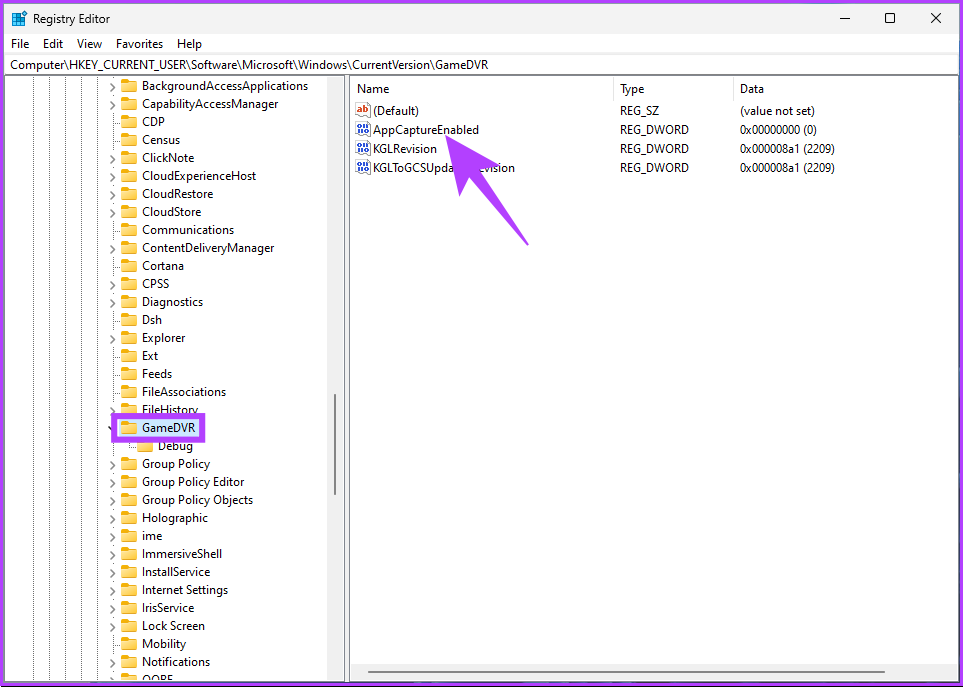Click the AppCaptureEnabled DWORD value icon

pos(363,130)
